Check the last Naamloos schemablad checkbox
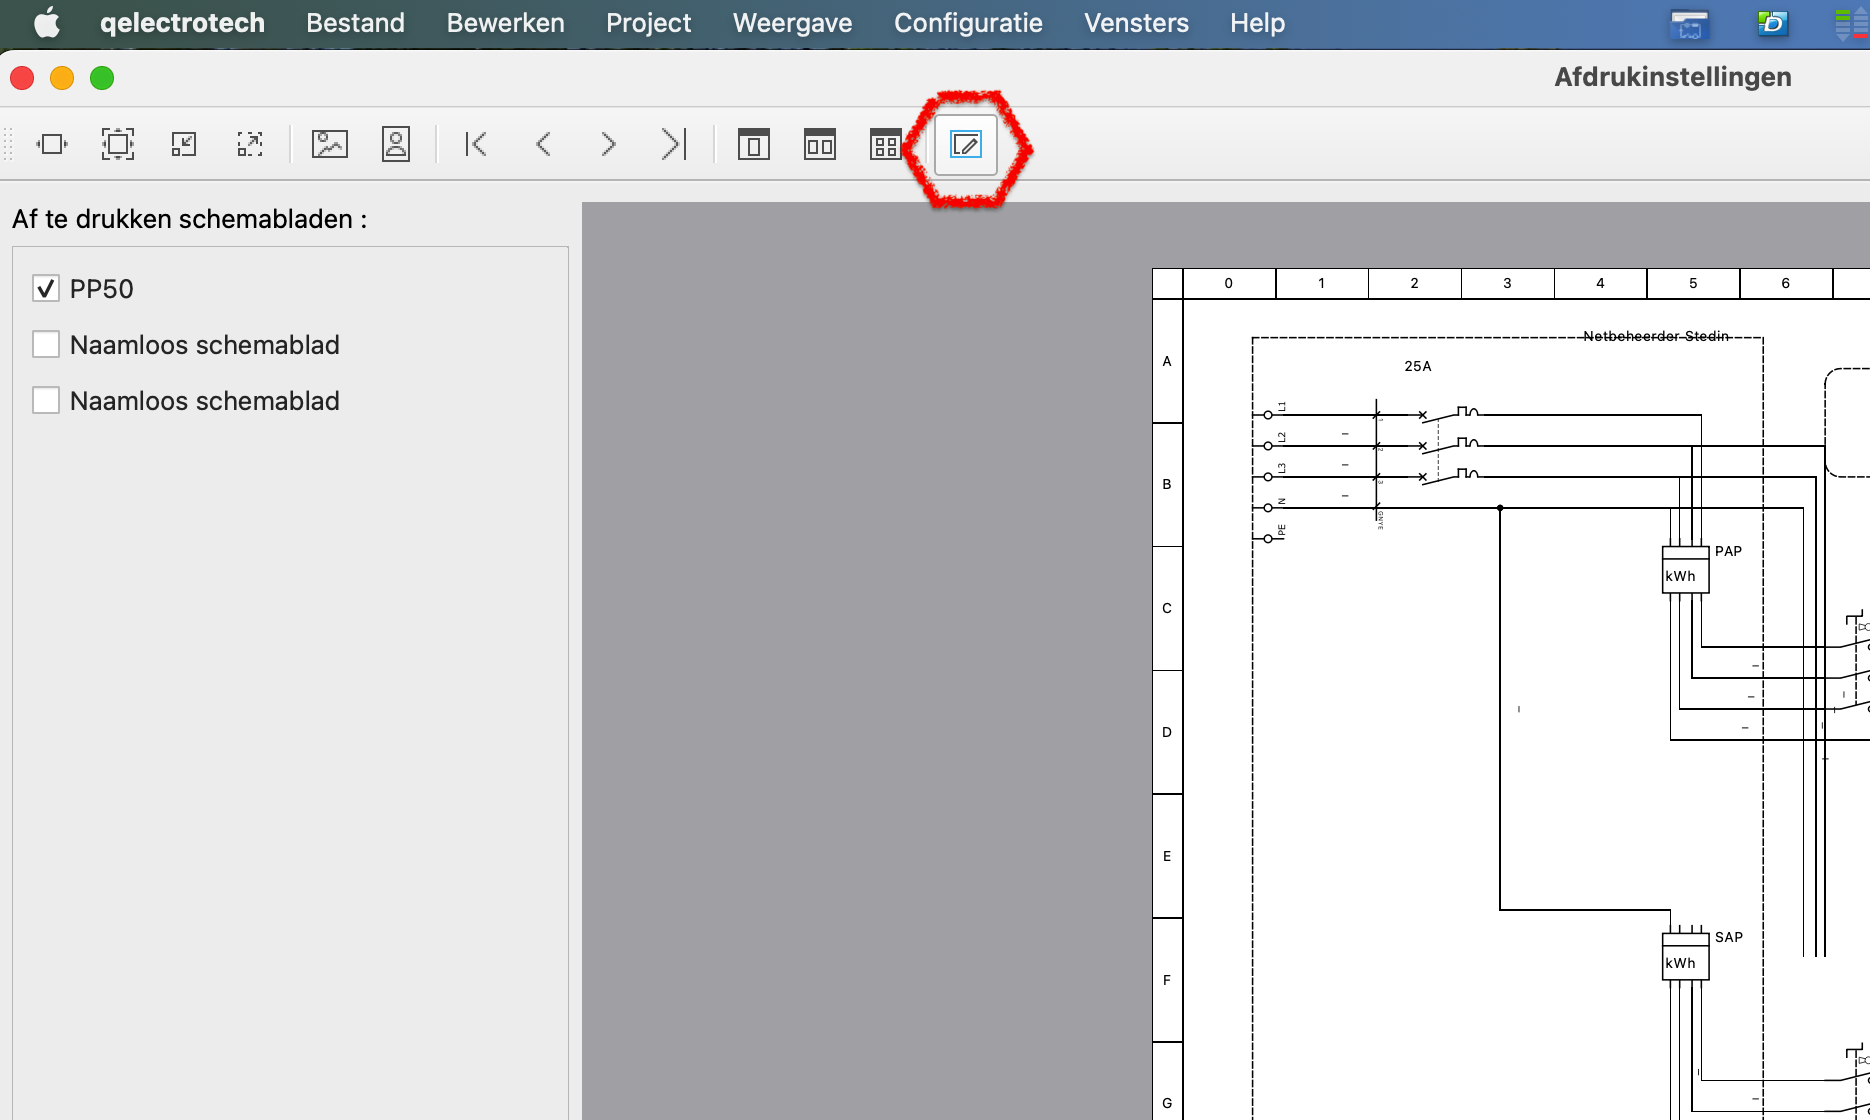Screen dimensions: 1870x1120 (x=46, y=401)
